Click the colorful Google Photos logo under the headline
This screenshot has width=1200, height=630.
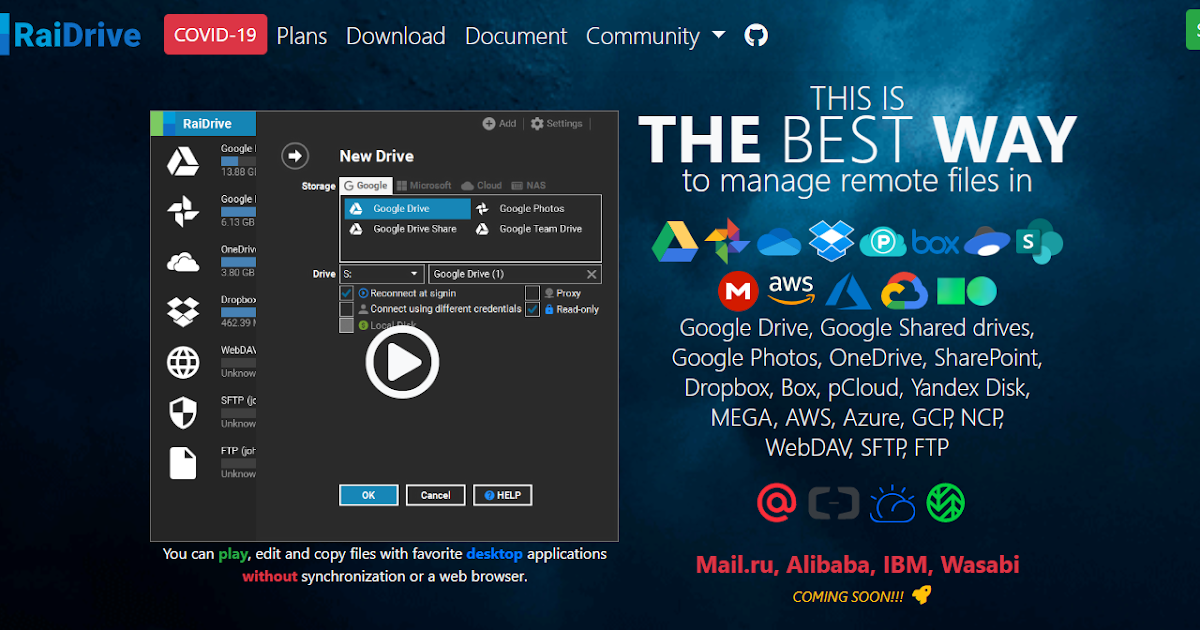point(727,241)
